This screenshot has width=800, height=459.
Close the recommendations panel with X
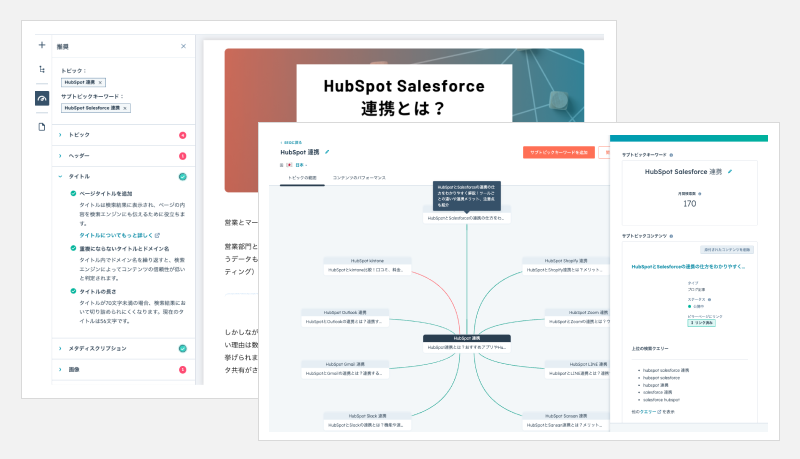click(x=183, y=46)
